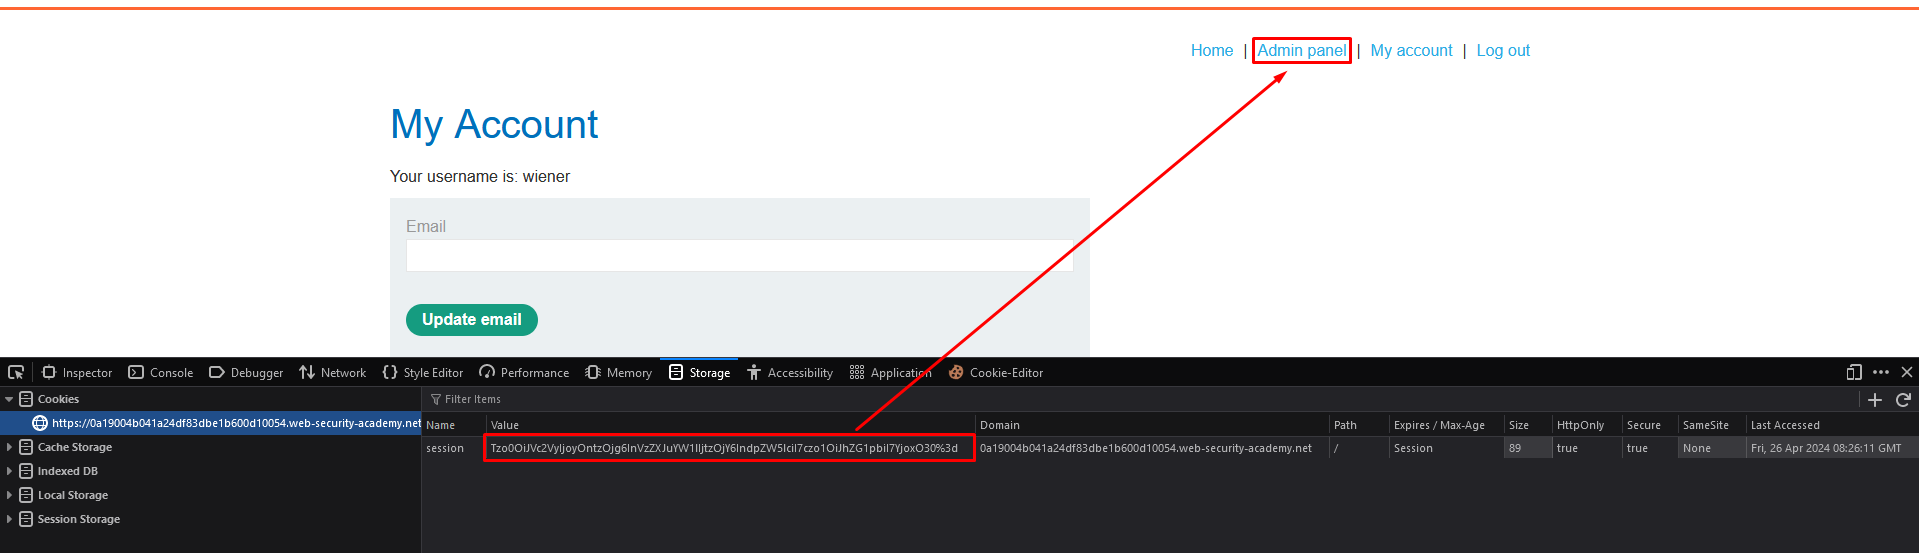Viewport: 1919px width, 553px height.
Task: Open the Debugger tab
Action: tap(246, 372)
